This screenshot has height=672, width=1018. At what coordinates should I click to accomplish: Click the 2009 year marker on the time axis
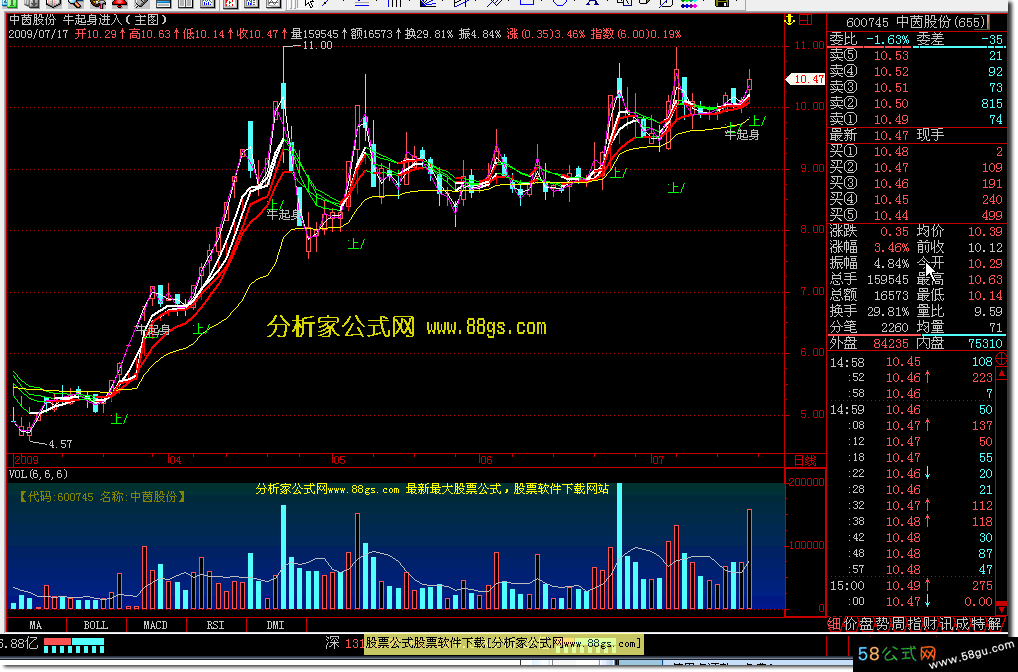coord(27,460)
